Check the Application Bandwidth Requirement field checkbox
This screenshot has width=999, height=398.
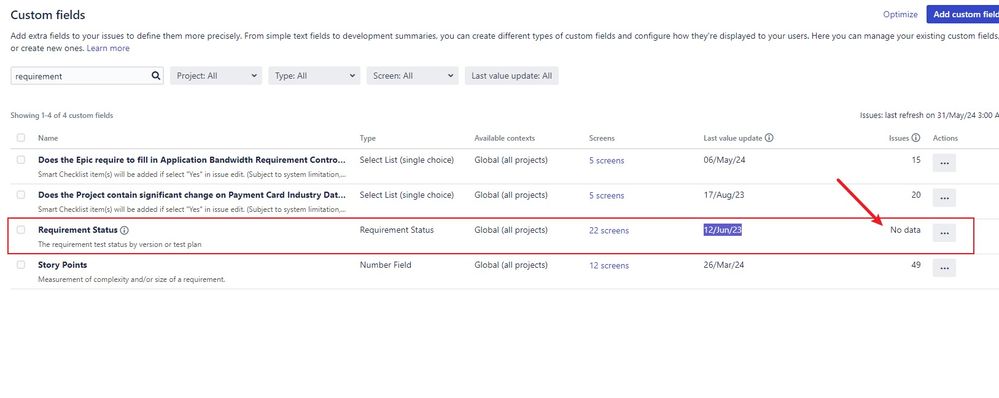21,160
